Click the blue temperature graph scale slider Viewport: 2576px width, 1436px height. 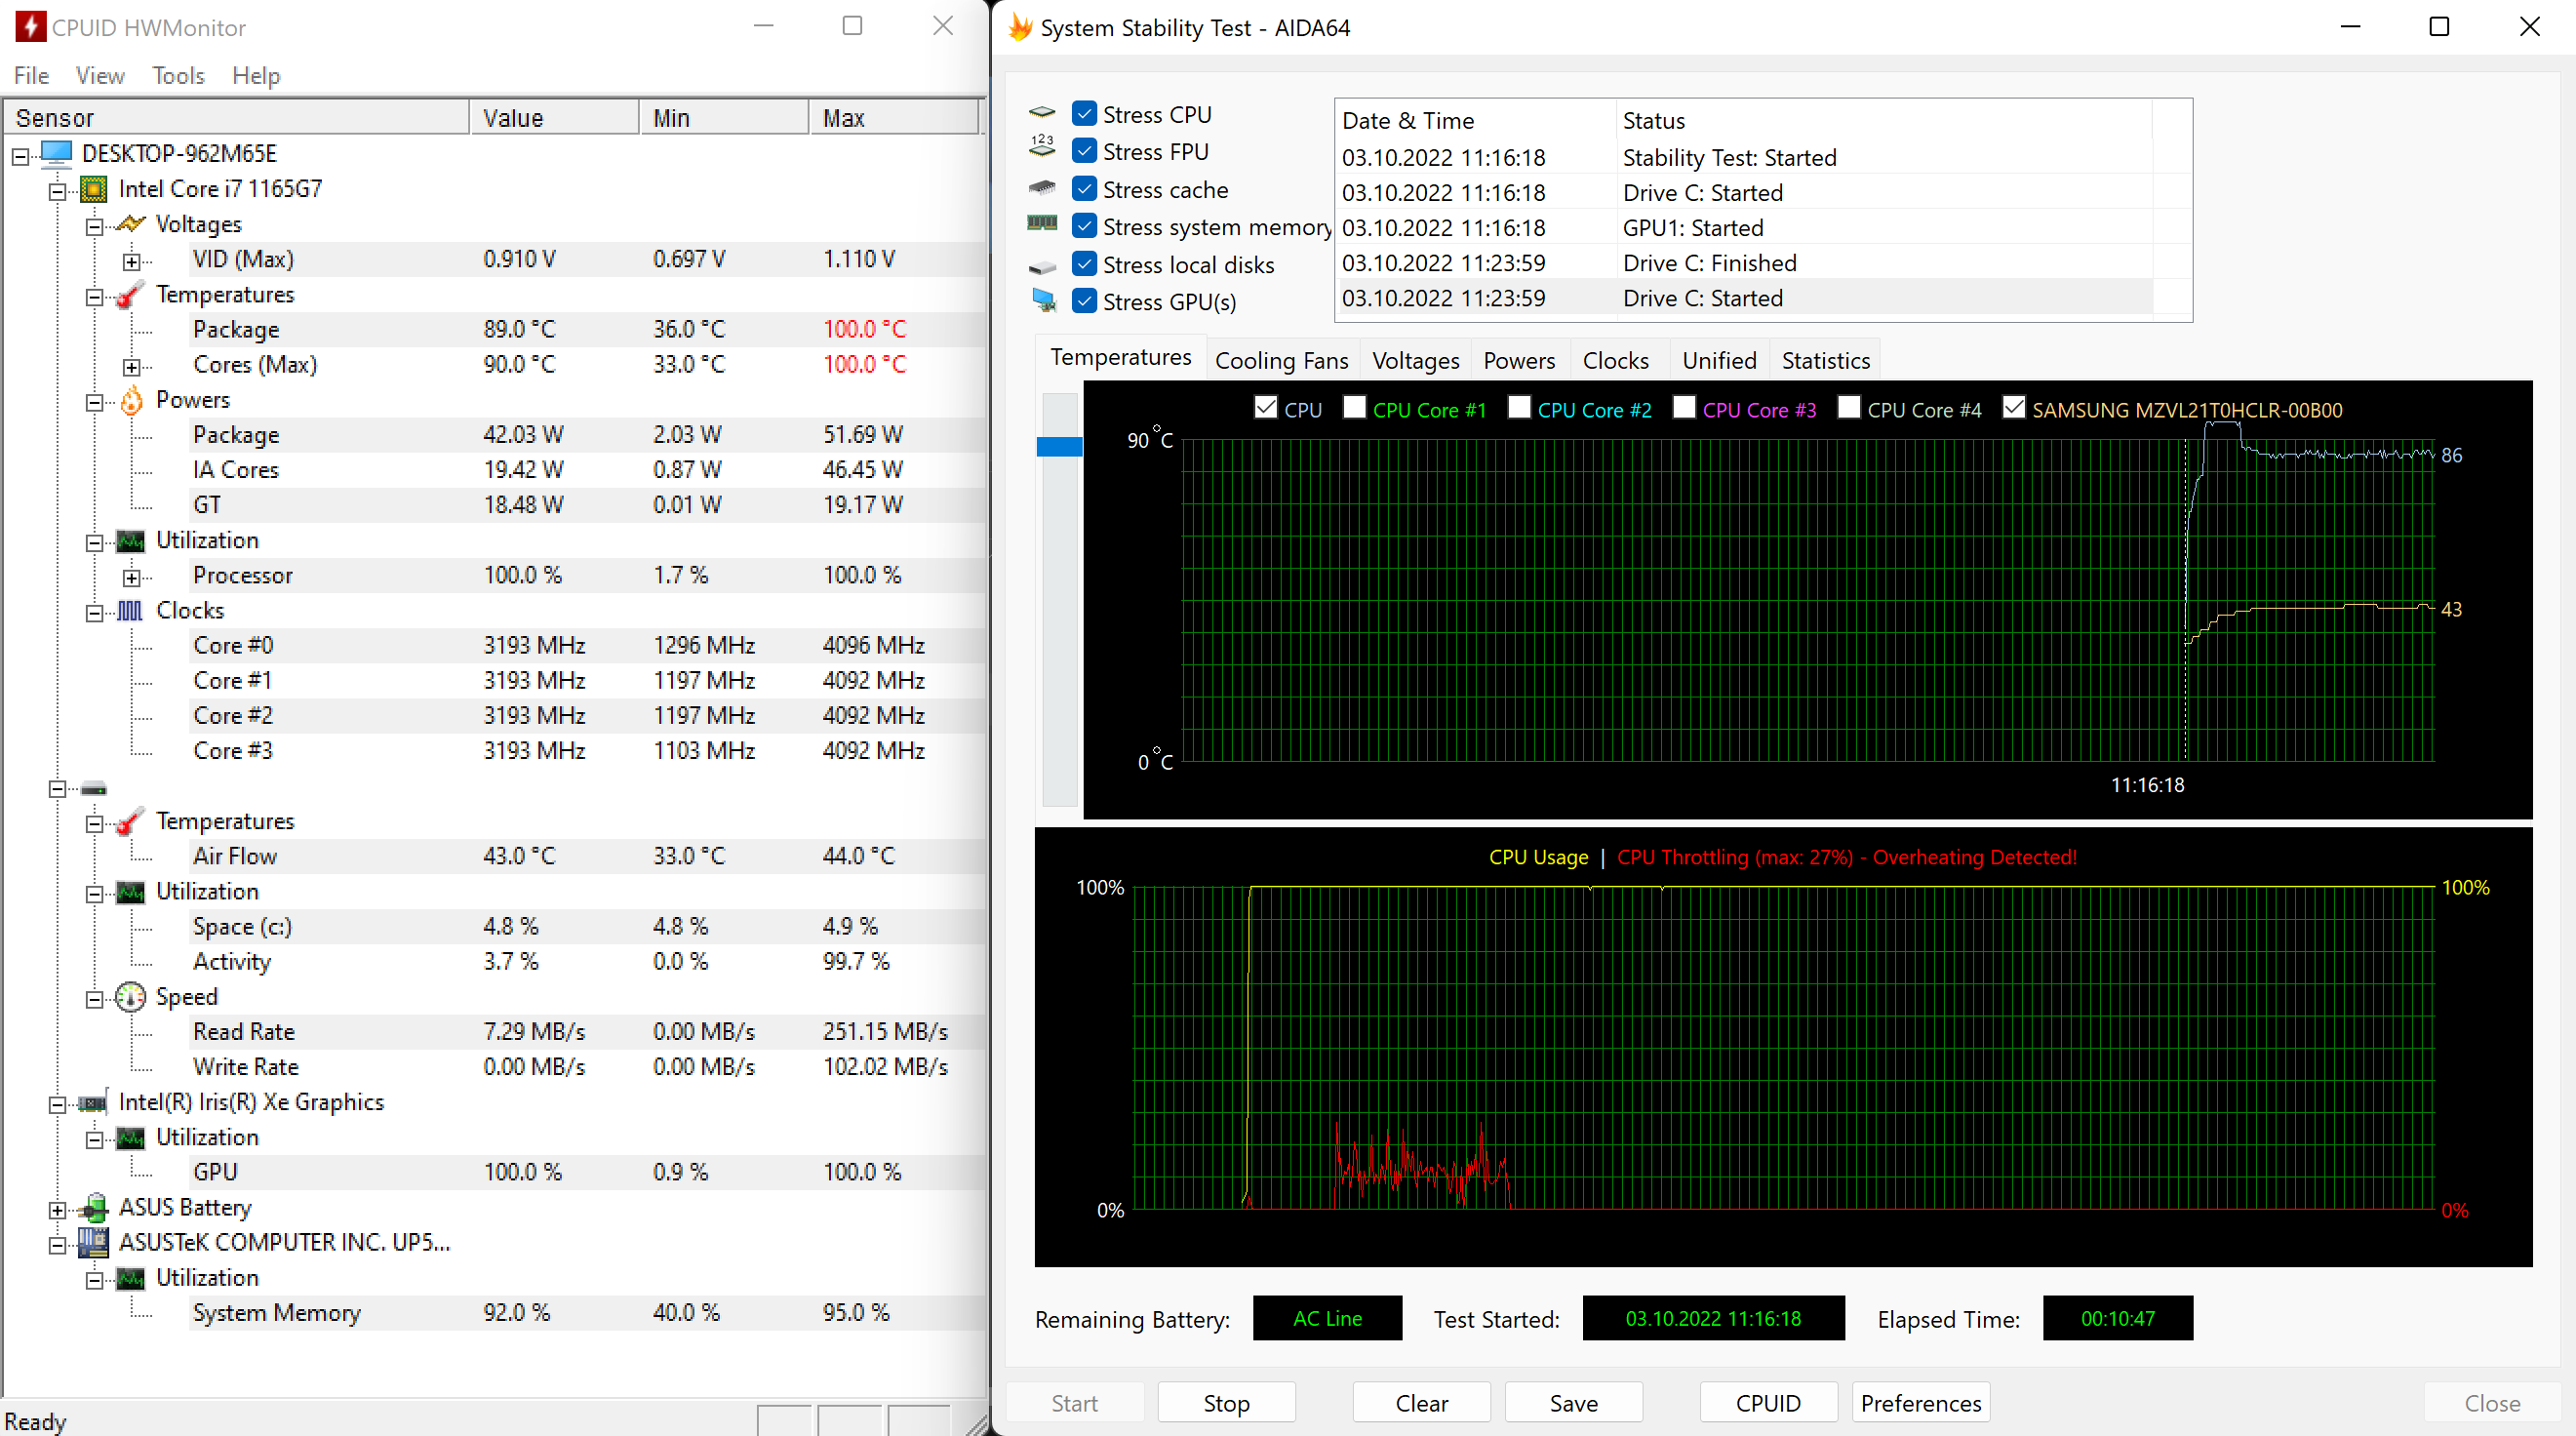tap(1059, 447)
